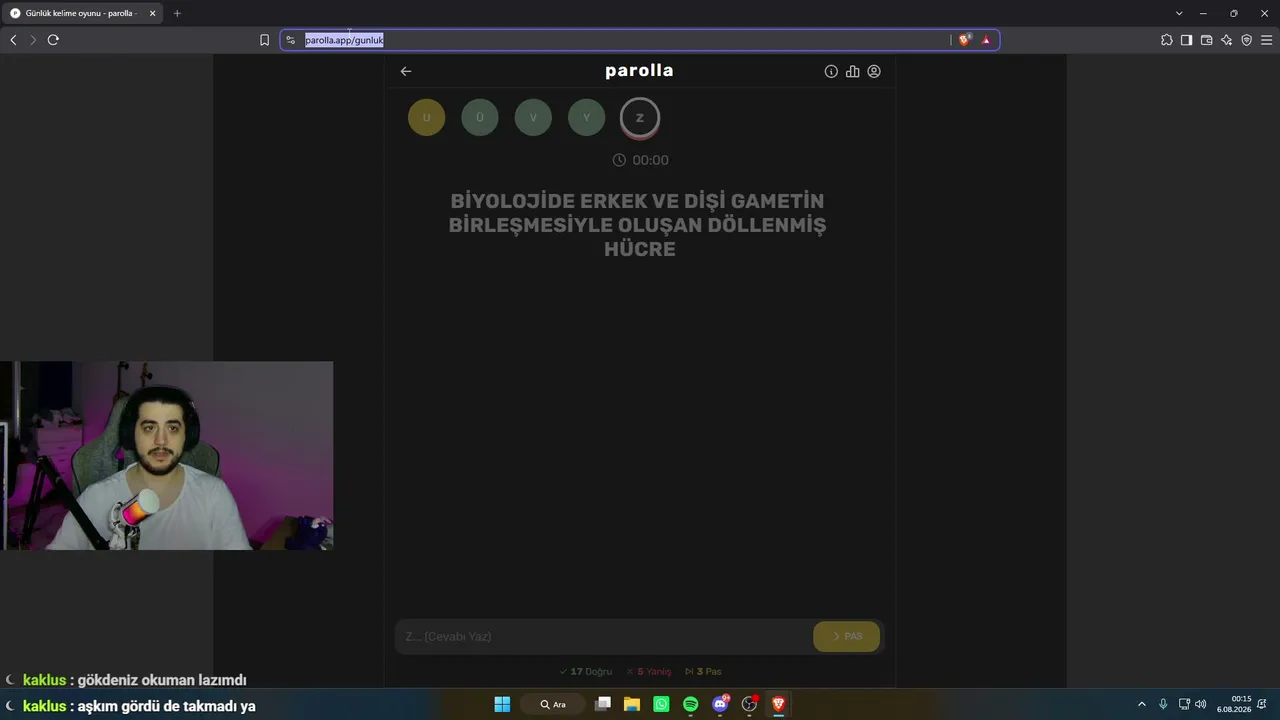The width and height of the screenshot is (1280, 720).
Task: Open the parolla user profile icon
Action: click(x=874, y=72)
